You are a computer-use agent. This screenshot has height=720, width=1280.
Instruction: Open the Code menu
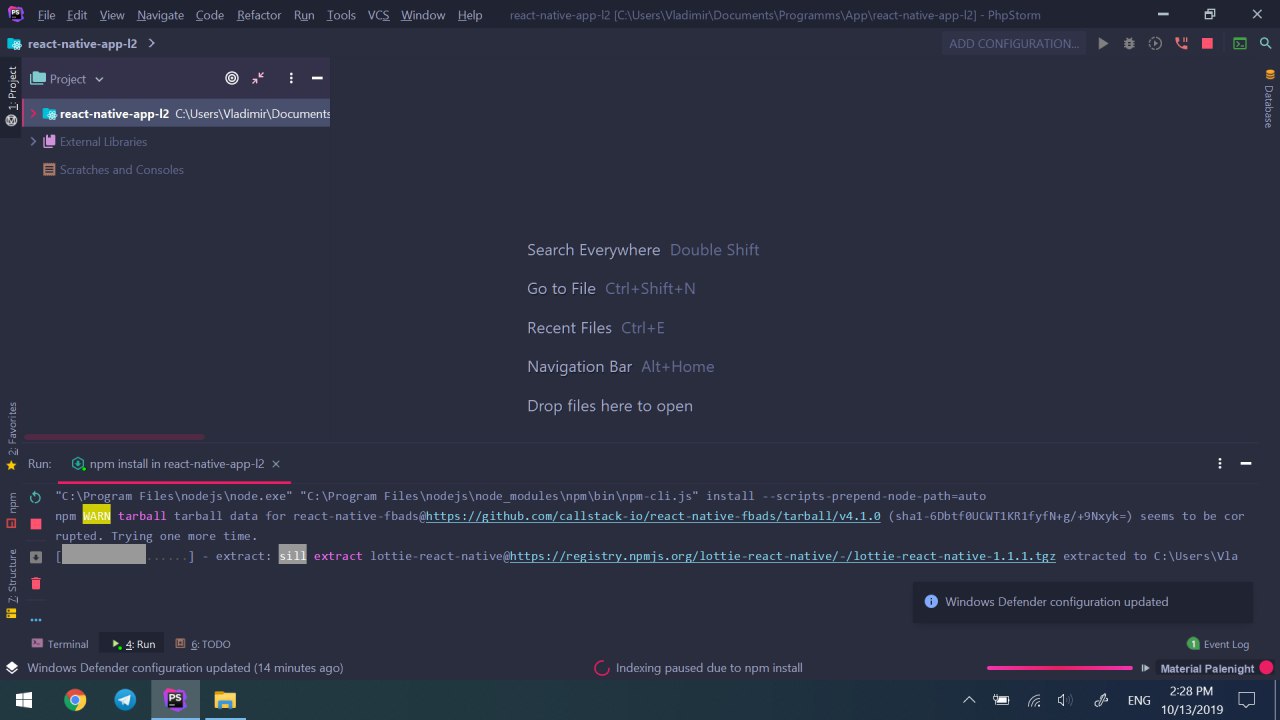tap(210, 15)
